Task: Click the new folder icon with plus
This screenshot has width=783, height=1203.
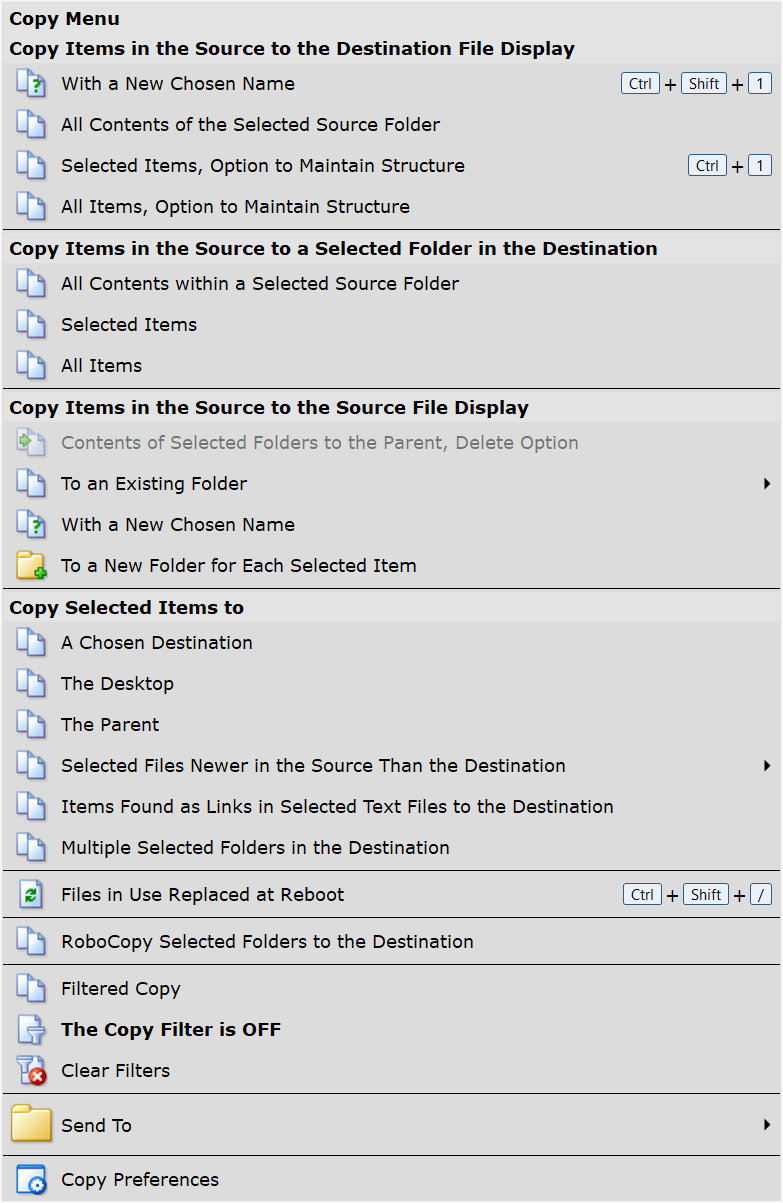Action: tap(31, 566)
